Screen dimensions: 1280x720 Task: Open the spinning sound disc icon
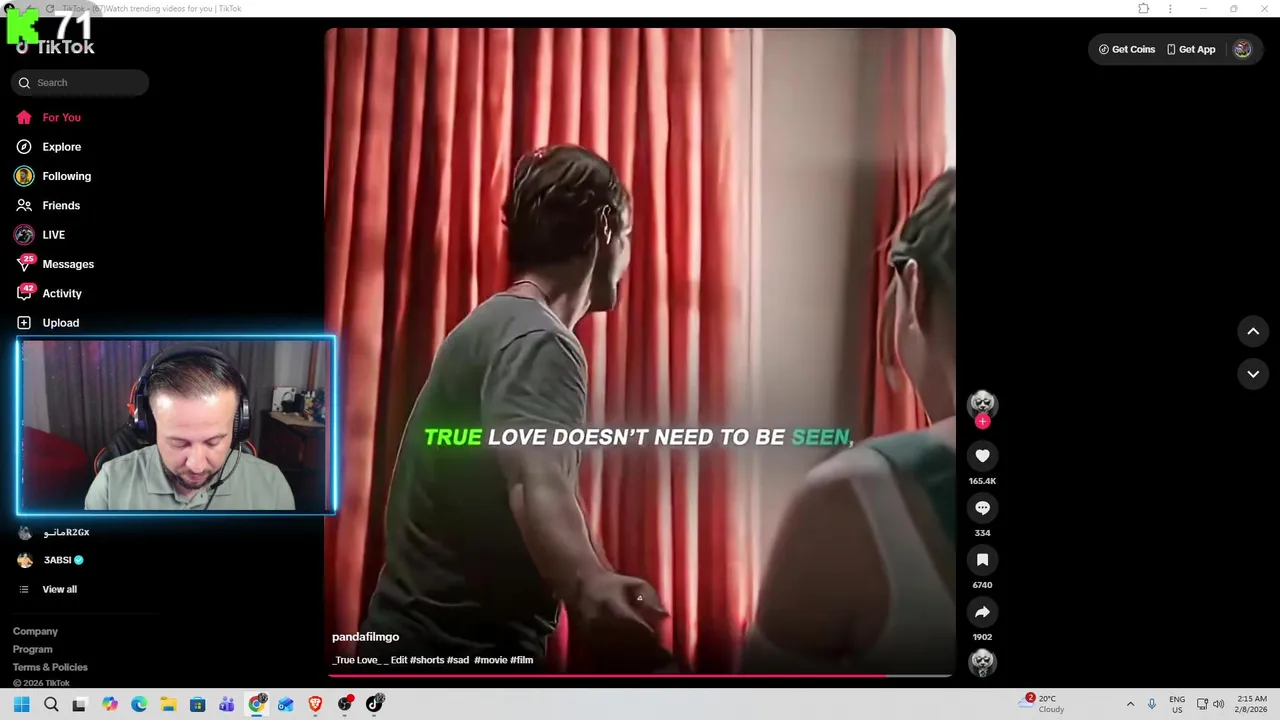click(x=982, y=662)
